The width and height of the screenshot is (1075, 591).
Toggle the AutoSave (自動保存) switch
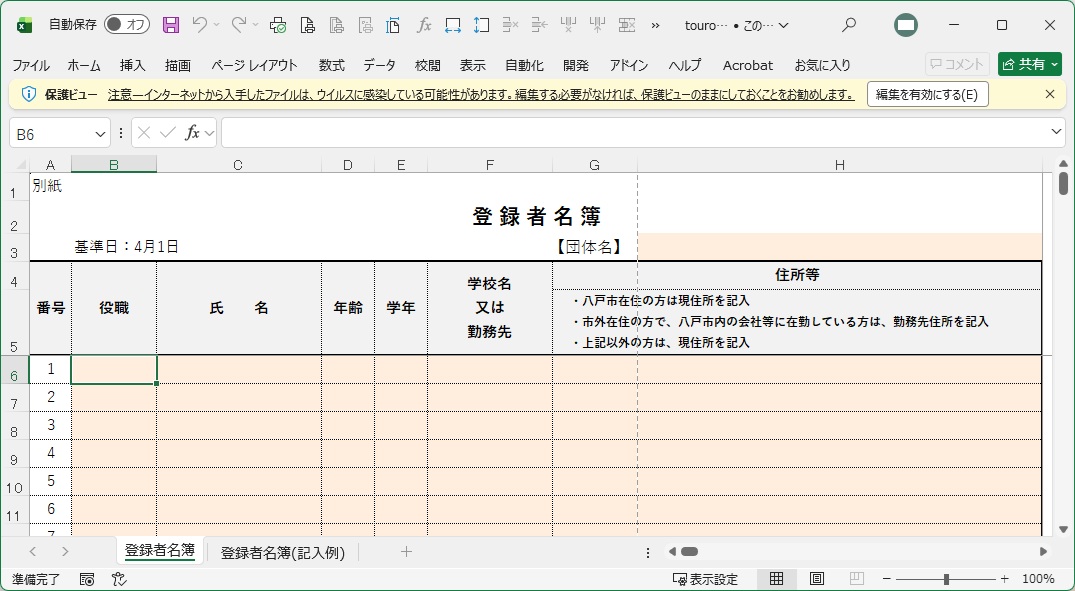click(x=126, y=25)
